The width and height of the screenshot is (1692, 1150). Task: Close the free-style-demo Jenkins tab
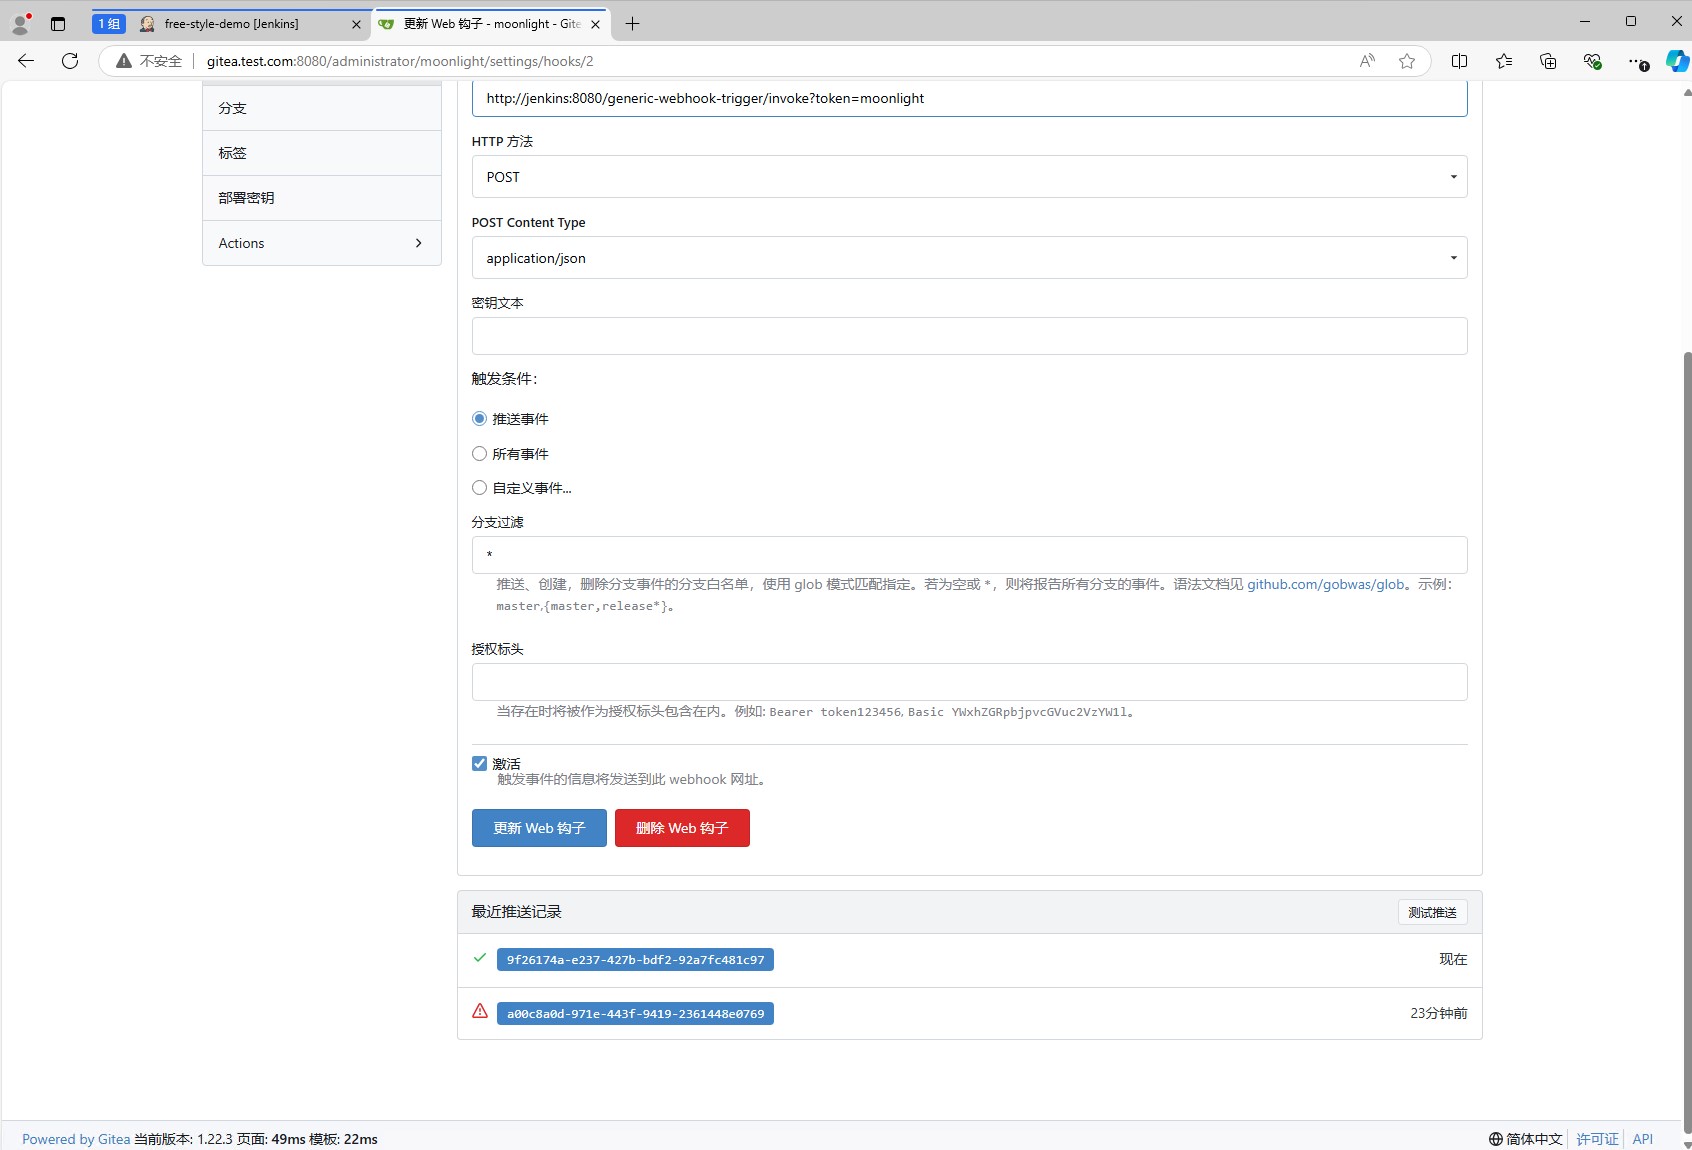[x=356, y=24]
